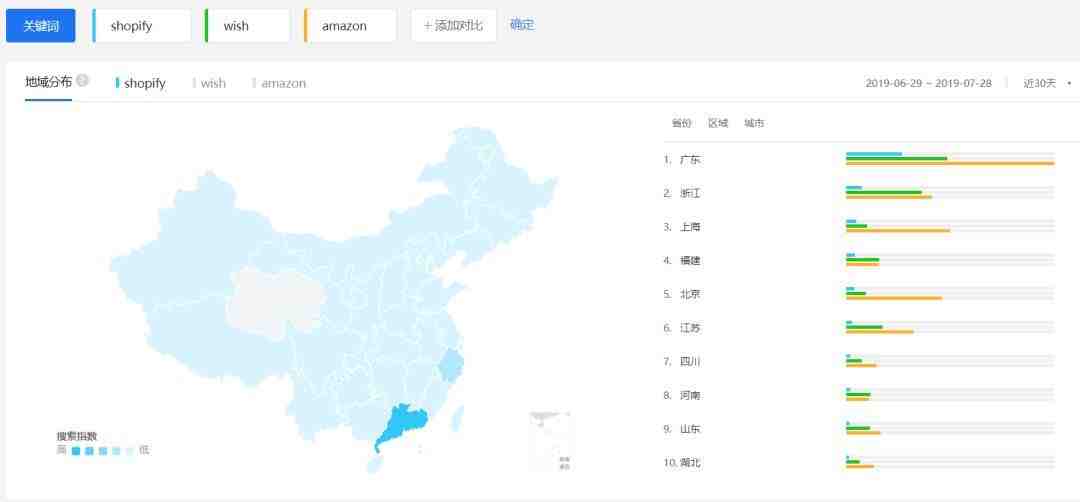Click ranking row 6 江苏
The image size is (1080, 502).
tap(859, 328)
